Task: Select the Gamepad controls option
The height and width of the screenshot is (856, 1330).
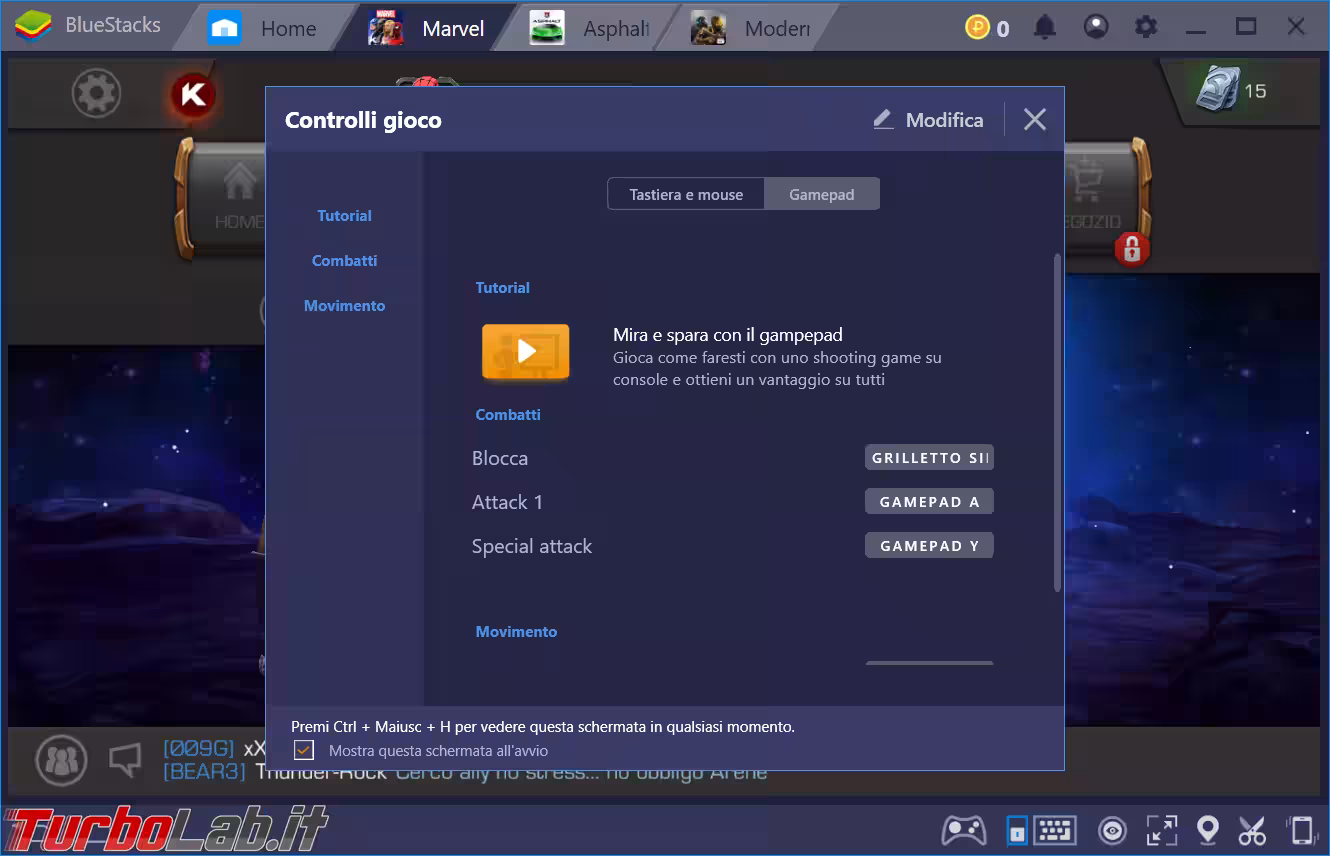Action: point(821,194)
